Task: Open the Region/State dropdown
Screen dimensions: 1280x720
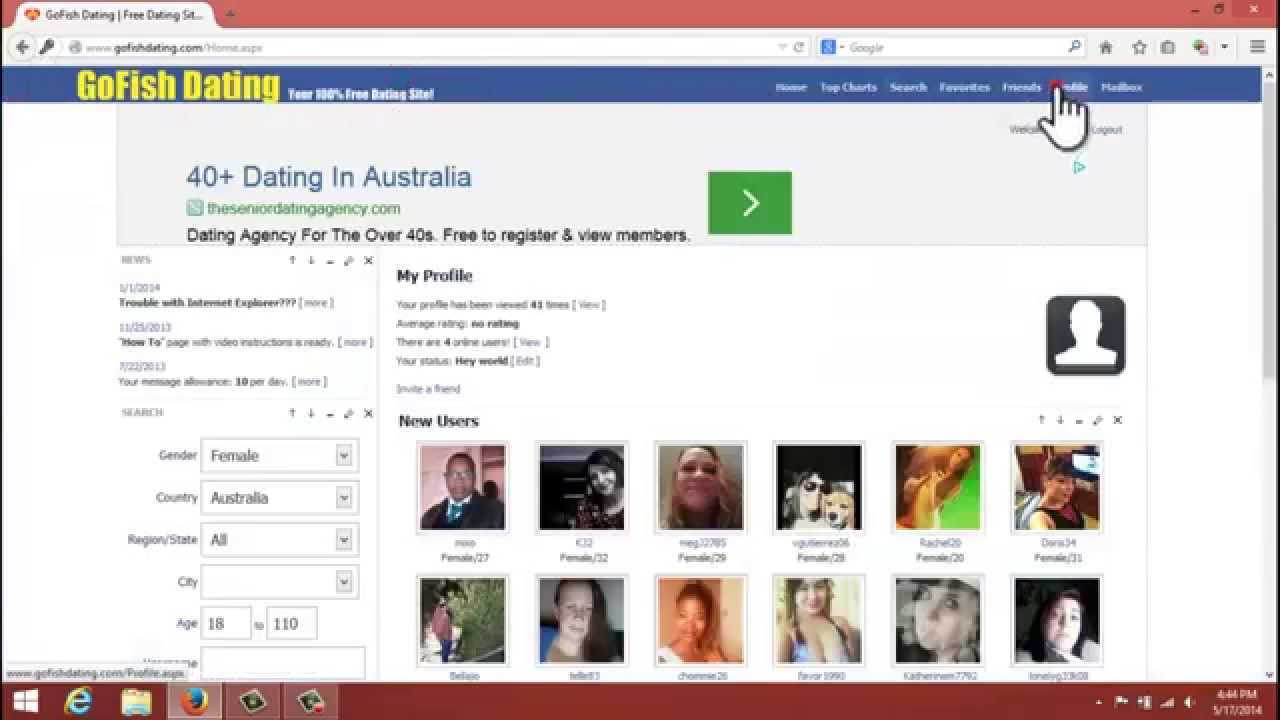Action: [280, 540]
